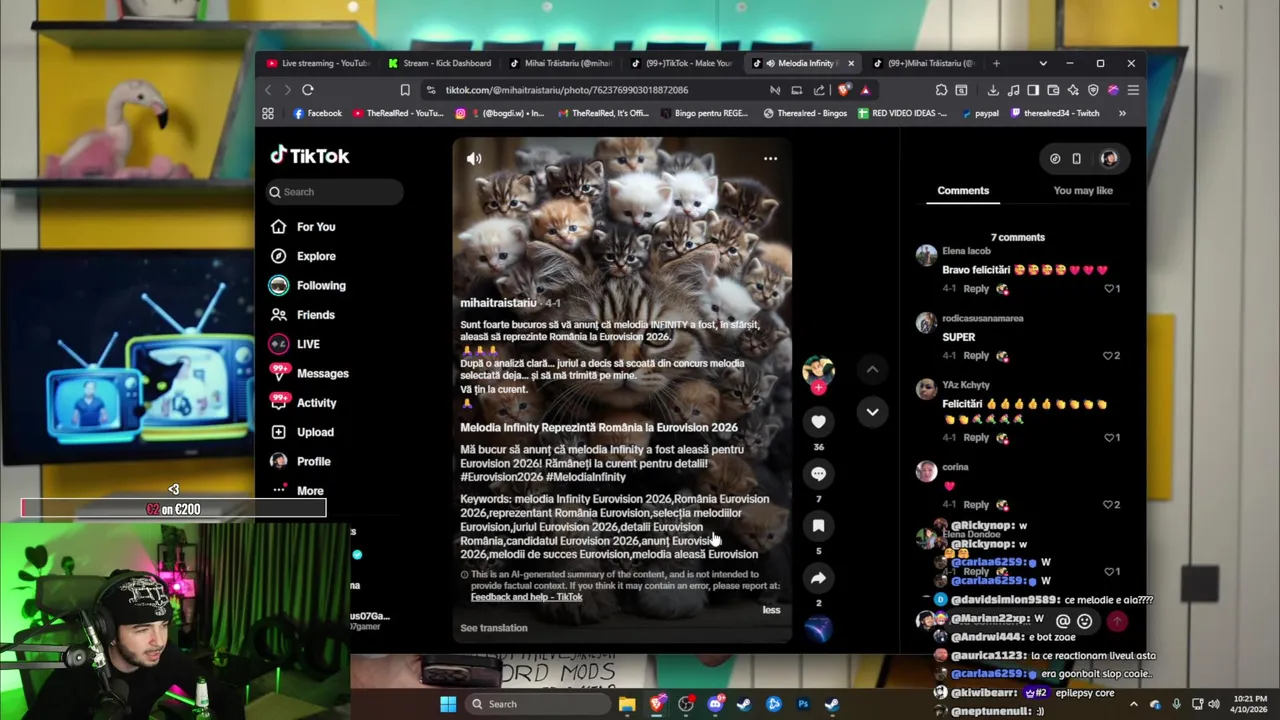Click the browser address bar URL
The height and width of the screenshot is (720, 1280).
567,90
